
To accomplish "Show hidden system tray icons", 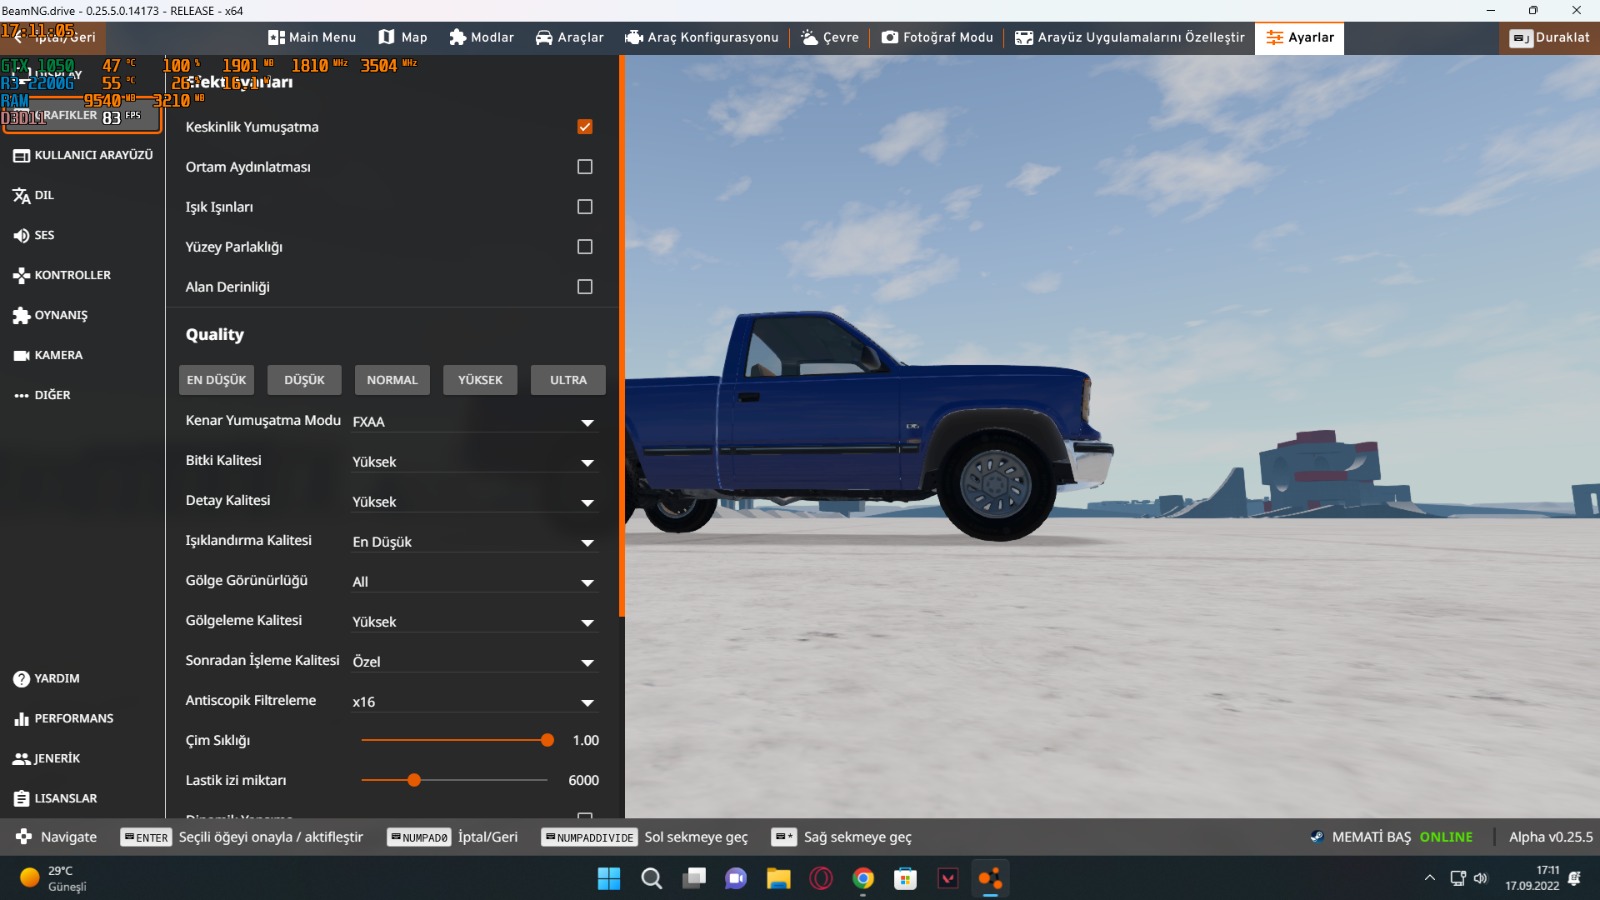I will click(x=1430, y=878).
